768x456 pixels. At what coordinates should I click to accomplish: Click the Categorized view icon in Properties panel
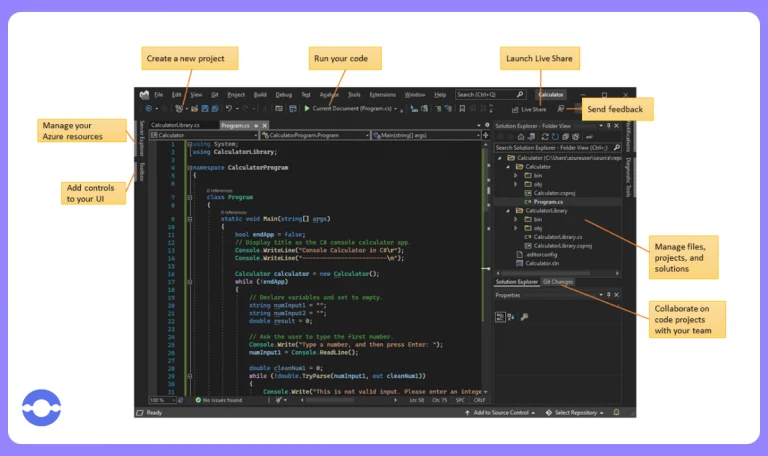(x=500, y=317)
